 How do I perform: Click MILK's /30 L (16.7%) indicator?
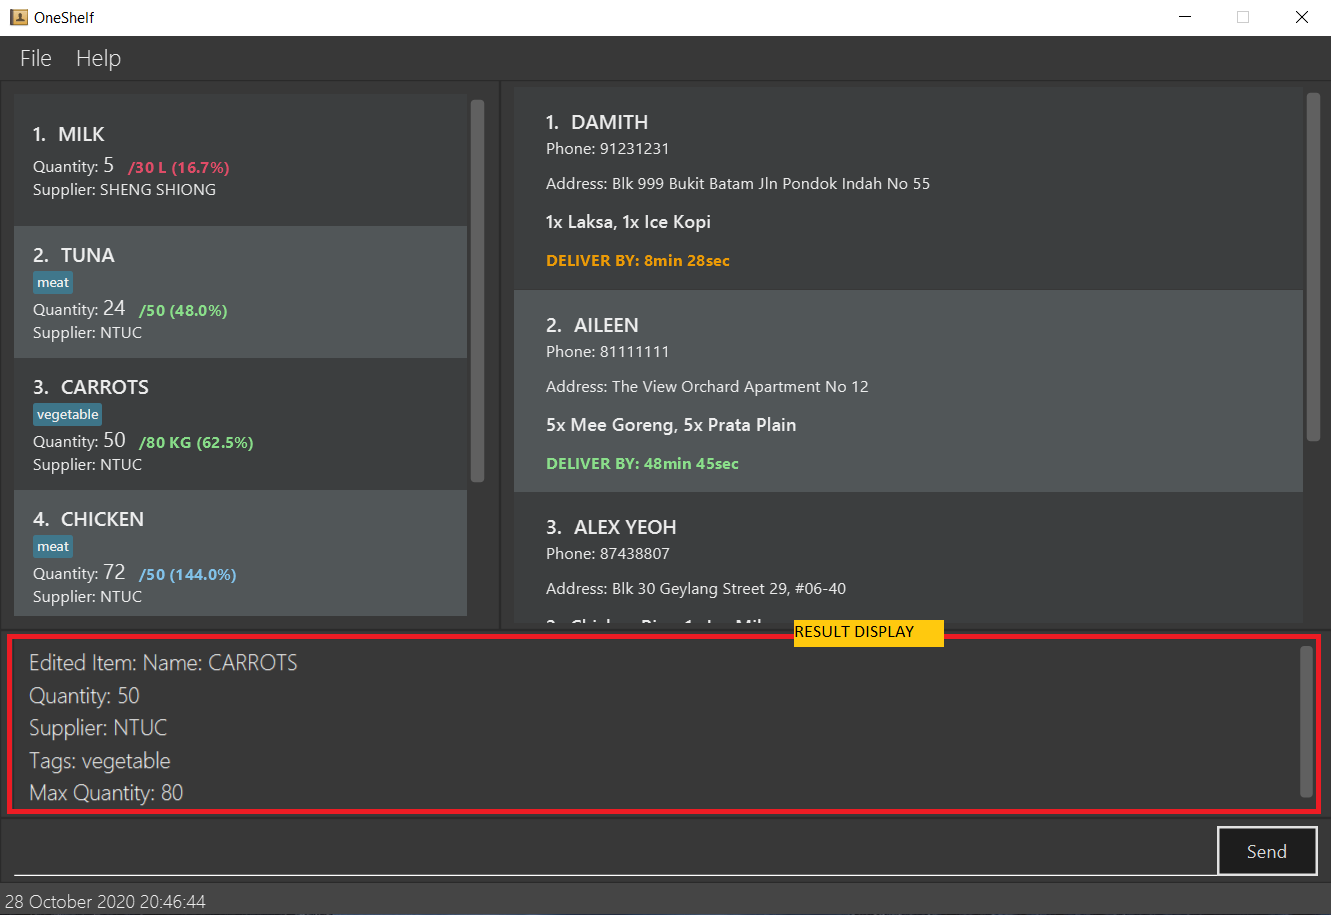[x=179, y=167]
